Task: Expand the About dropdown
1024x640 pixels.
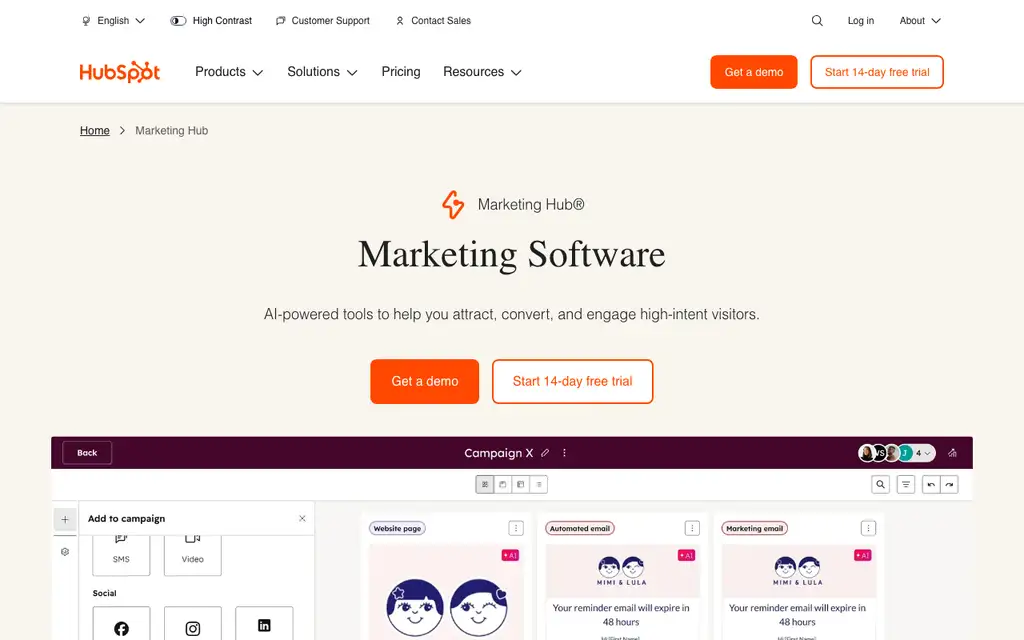Action: [x=920, y=21]
